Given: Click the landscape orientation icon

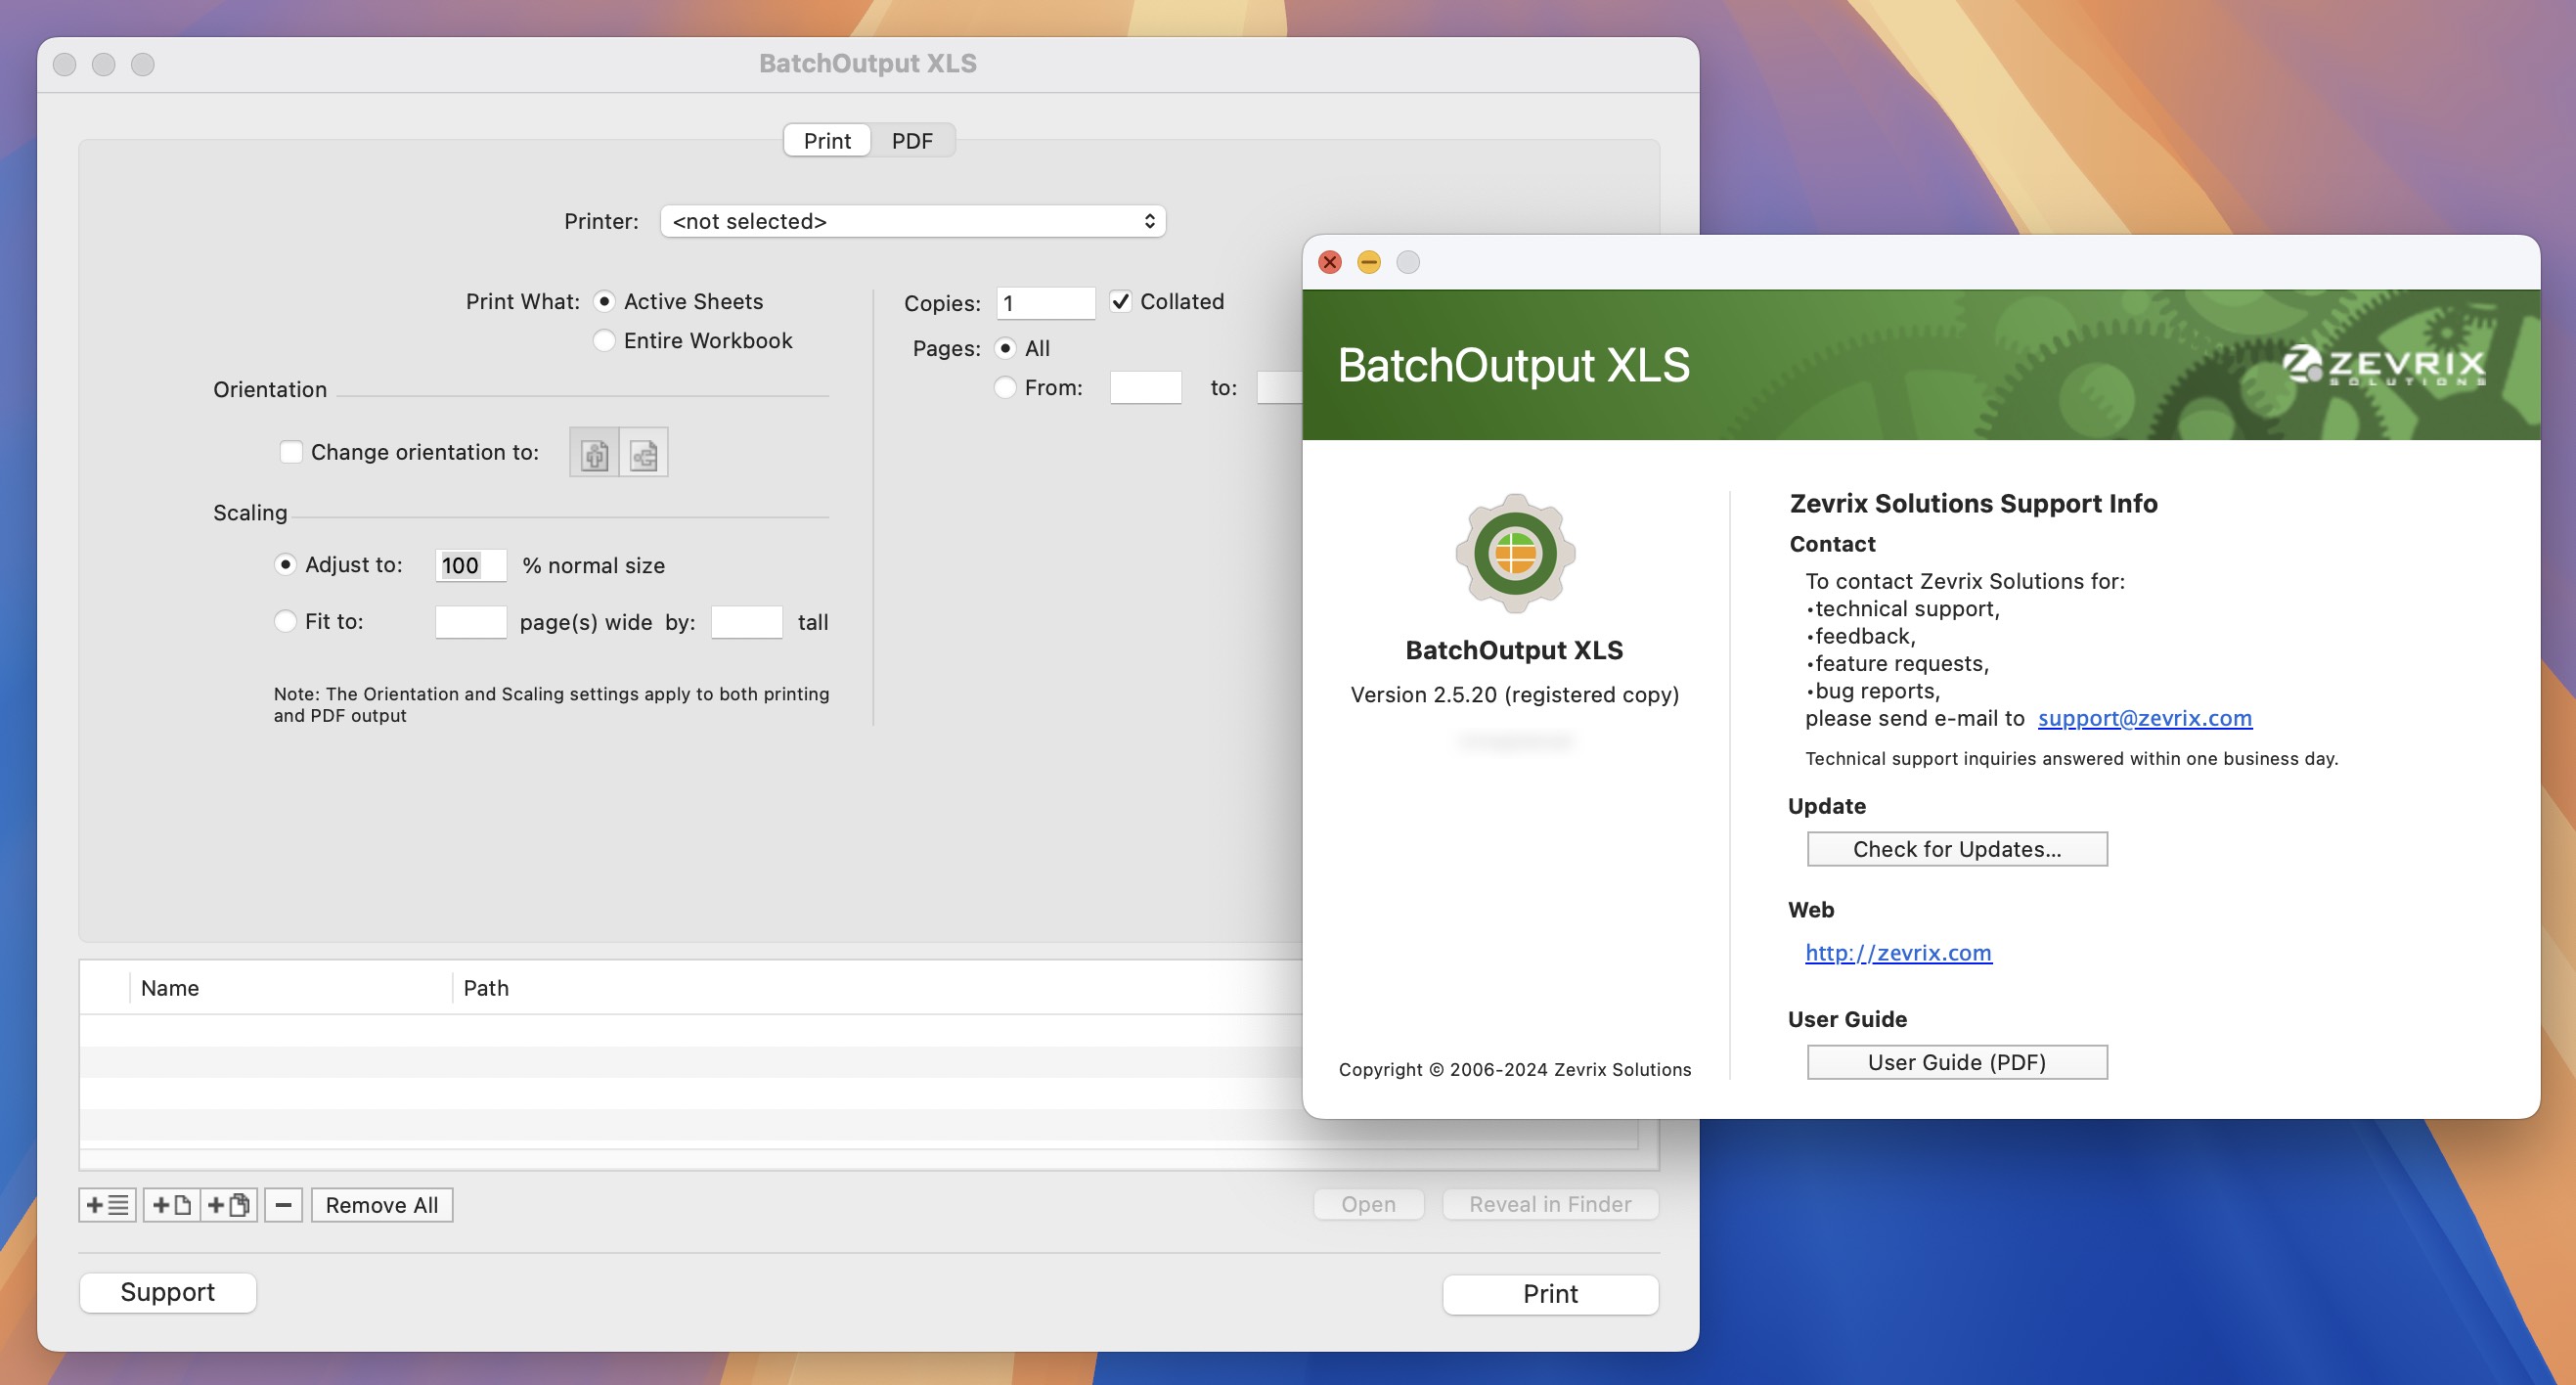Looking at the screenshot, I should pyautogui.click(x=644, y=454).
